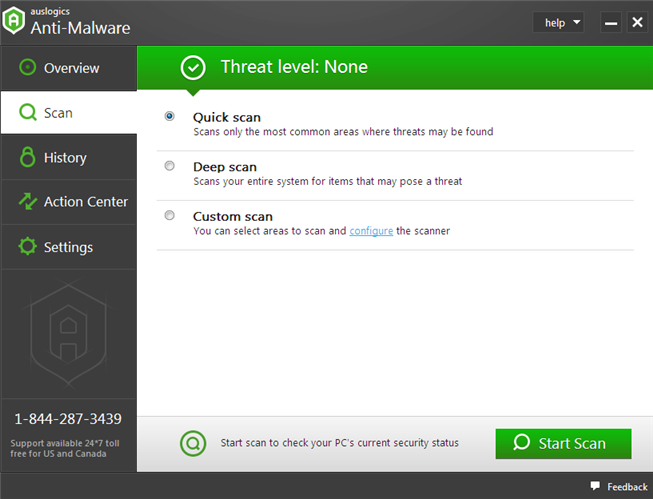Click the Settings gear icon

pos(27,247)
